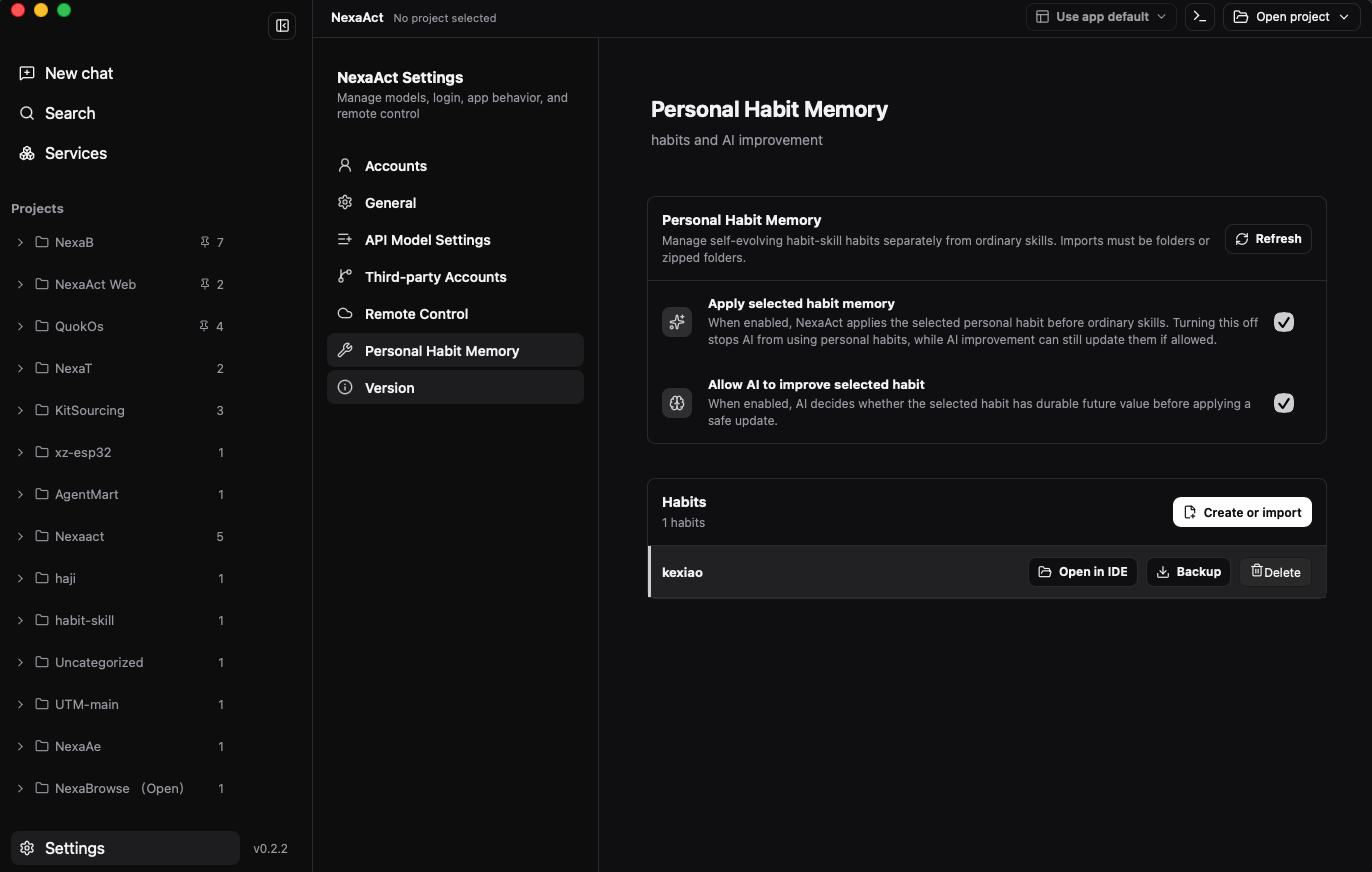Click the "No project selected" label
The height and width of the screenshot is (872, 1372).
tap(445, 18)
